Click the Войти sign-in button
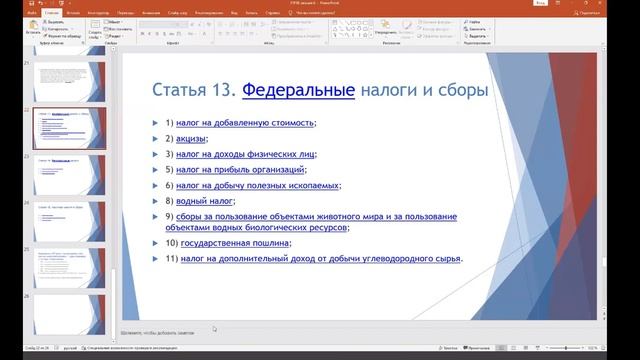The width and height of the screenshot is (640, 360). click(x=540, y=3)
